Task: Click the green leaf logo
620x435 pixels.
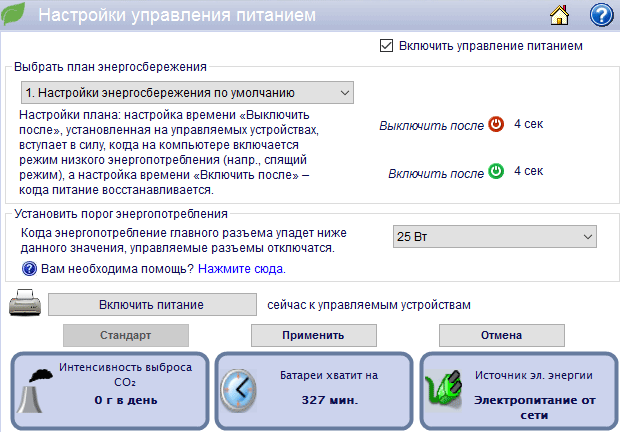Action: tap(13, 14)
